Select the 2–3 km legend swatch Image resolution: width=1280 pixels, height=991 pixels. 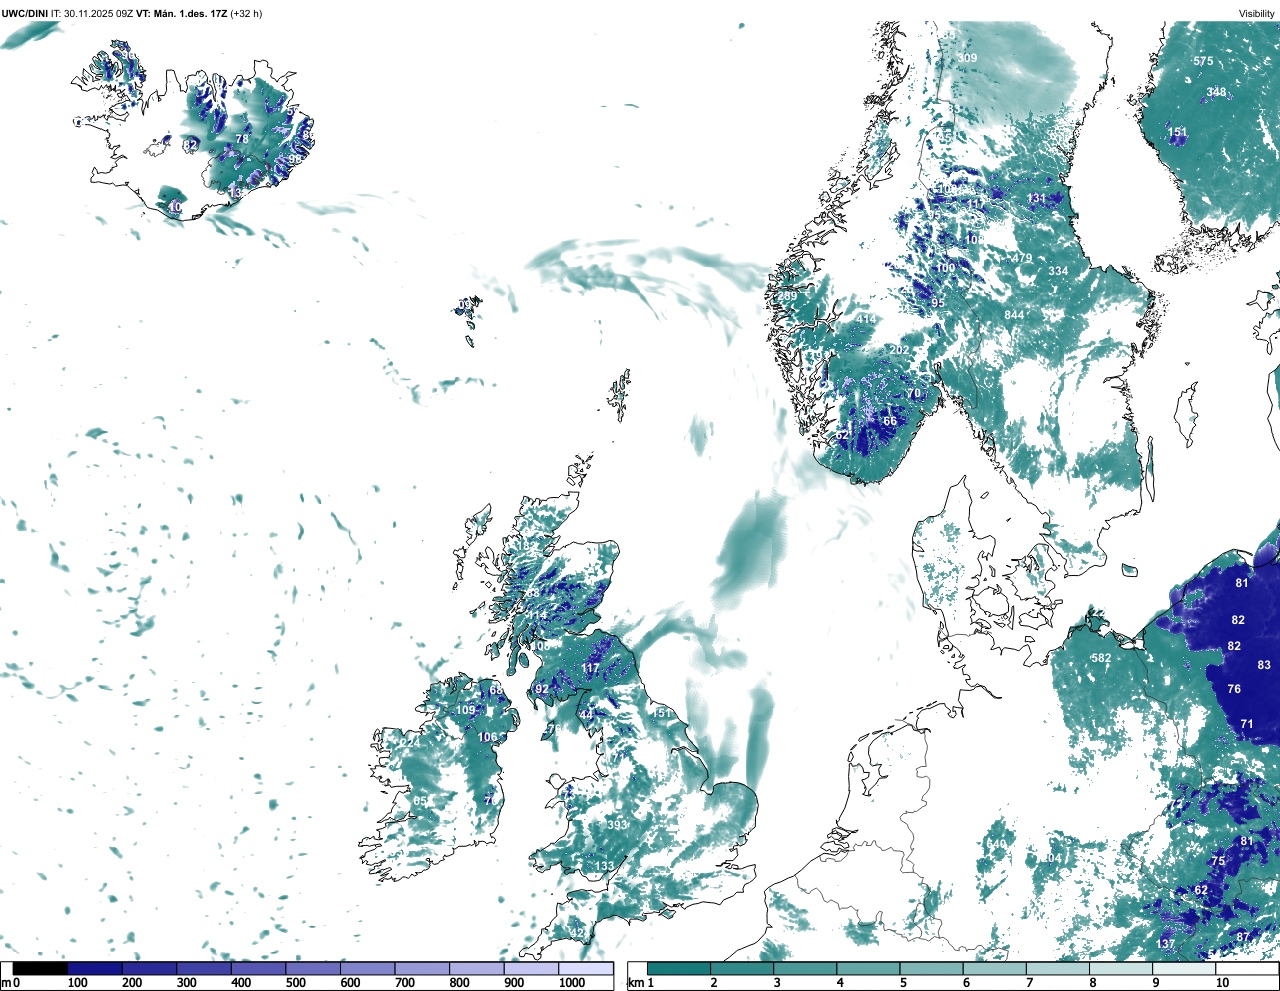point(742,969)
